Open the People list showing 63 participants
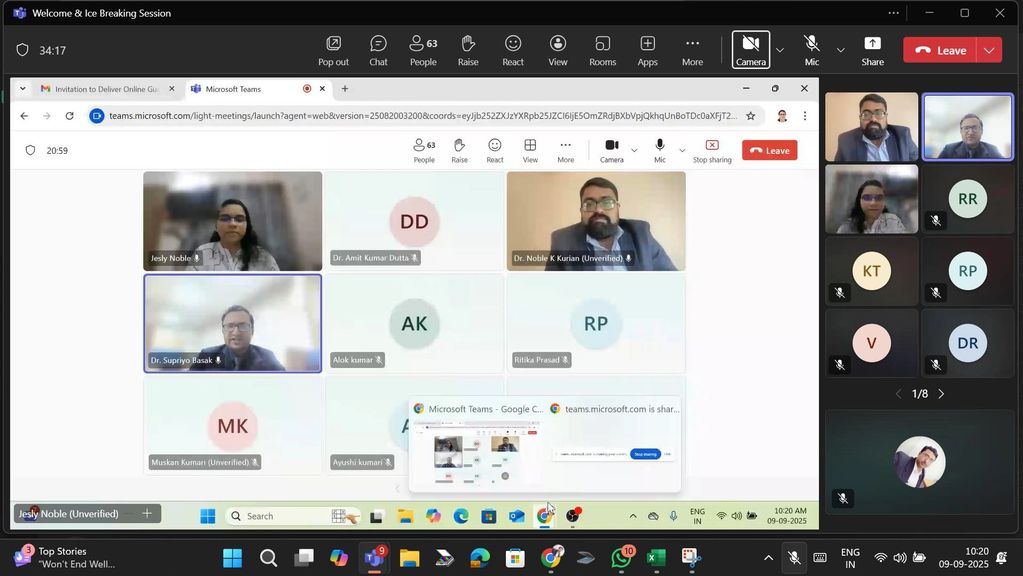The height and width of the screenshot is (576, 1023). pyautogui.click(x=423, y=49)
